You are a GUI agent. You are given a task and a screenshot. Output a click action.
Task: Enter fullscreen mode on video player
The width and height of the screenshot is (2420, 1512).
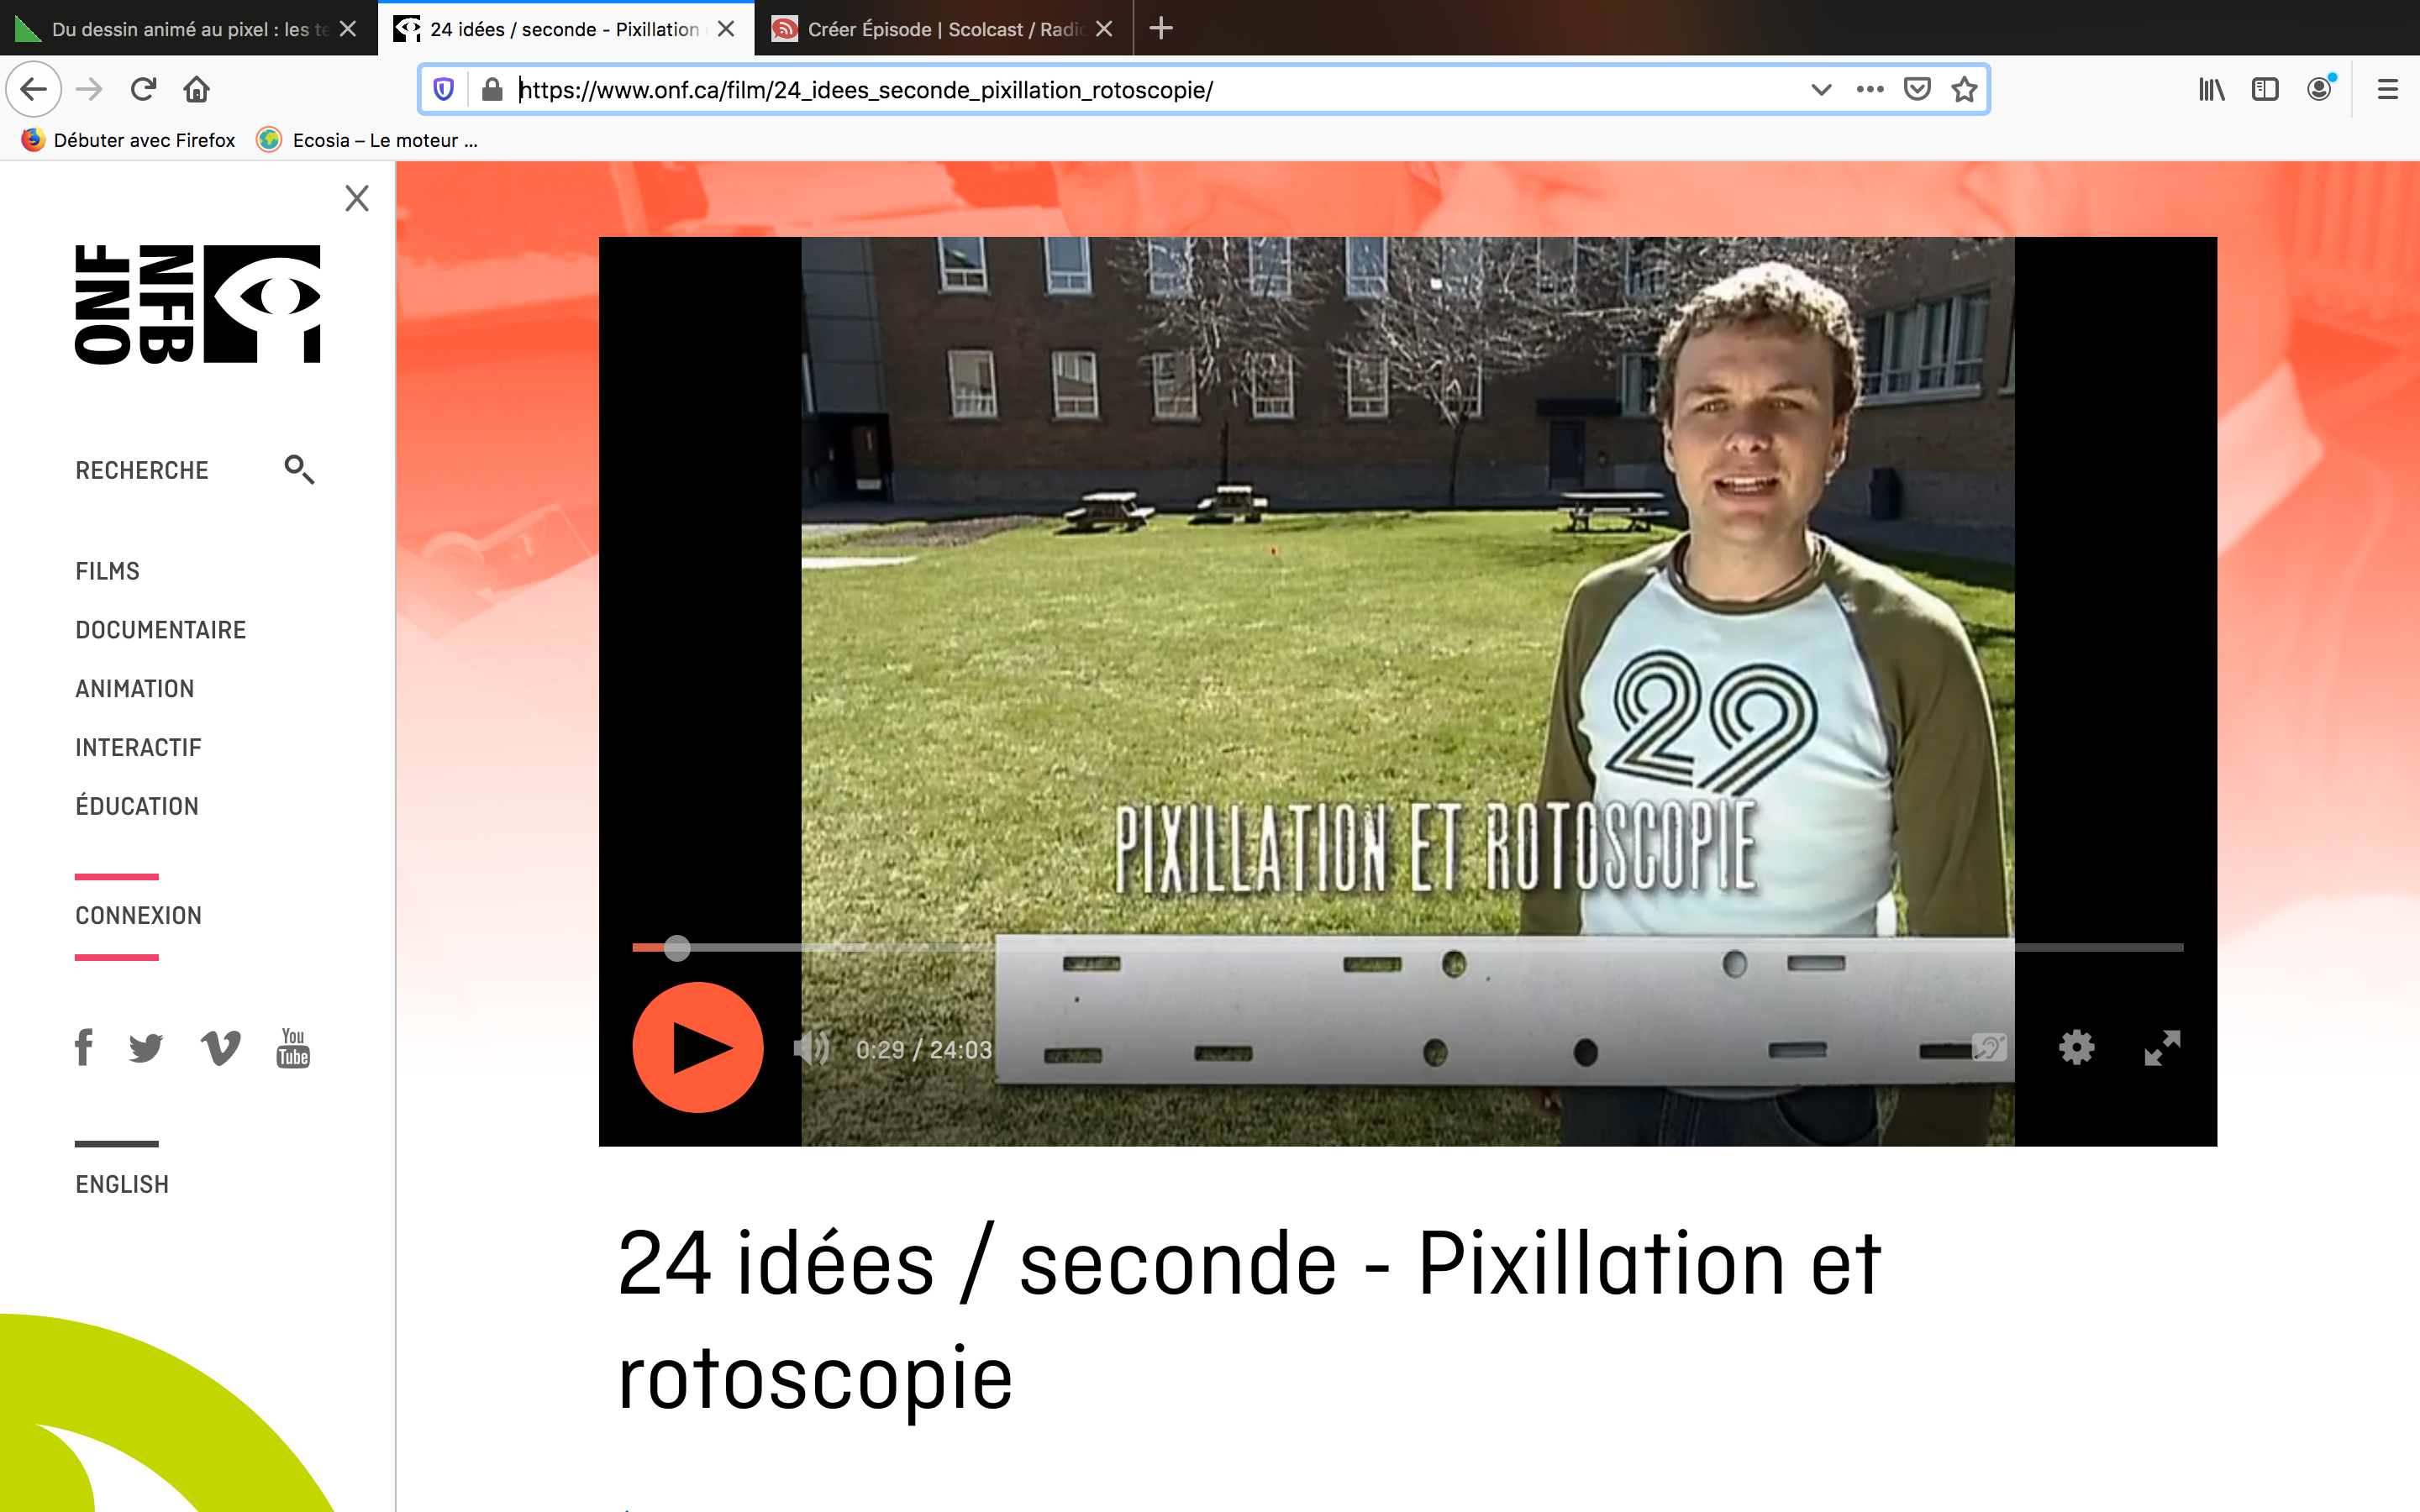pos(2162,1048)
